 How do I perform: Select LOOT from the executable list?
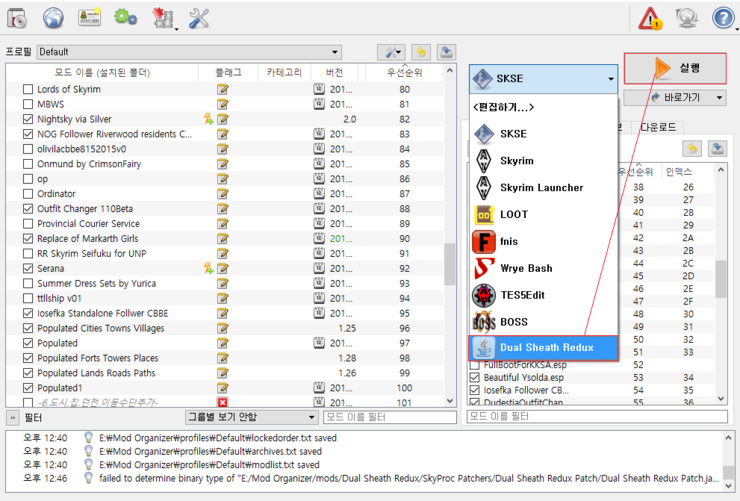tap(544, 215)
